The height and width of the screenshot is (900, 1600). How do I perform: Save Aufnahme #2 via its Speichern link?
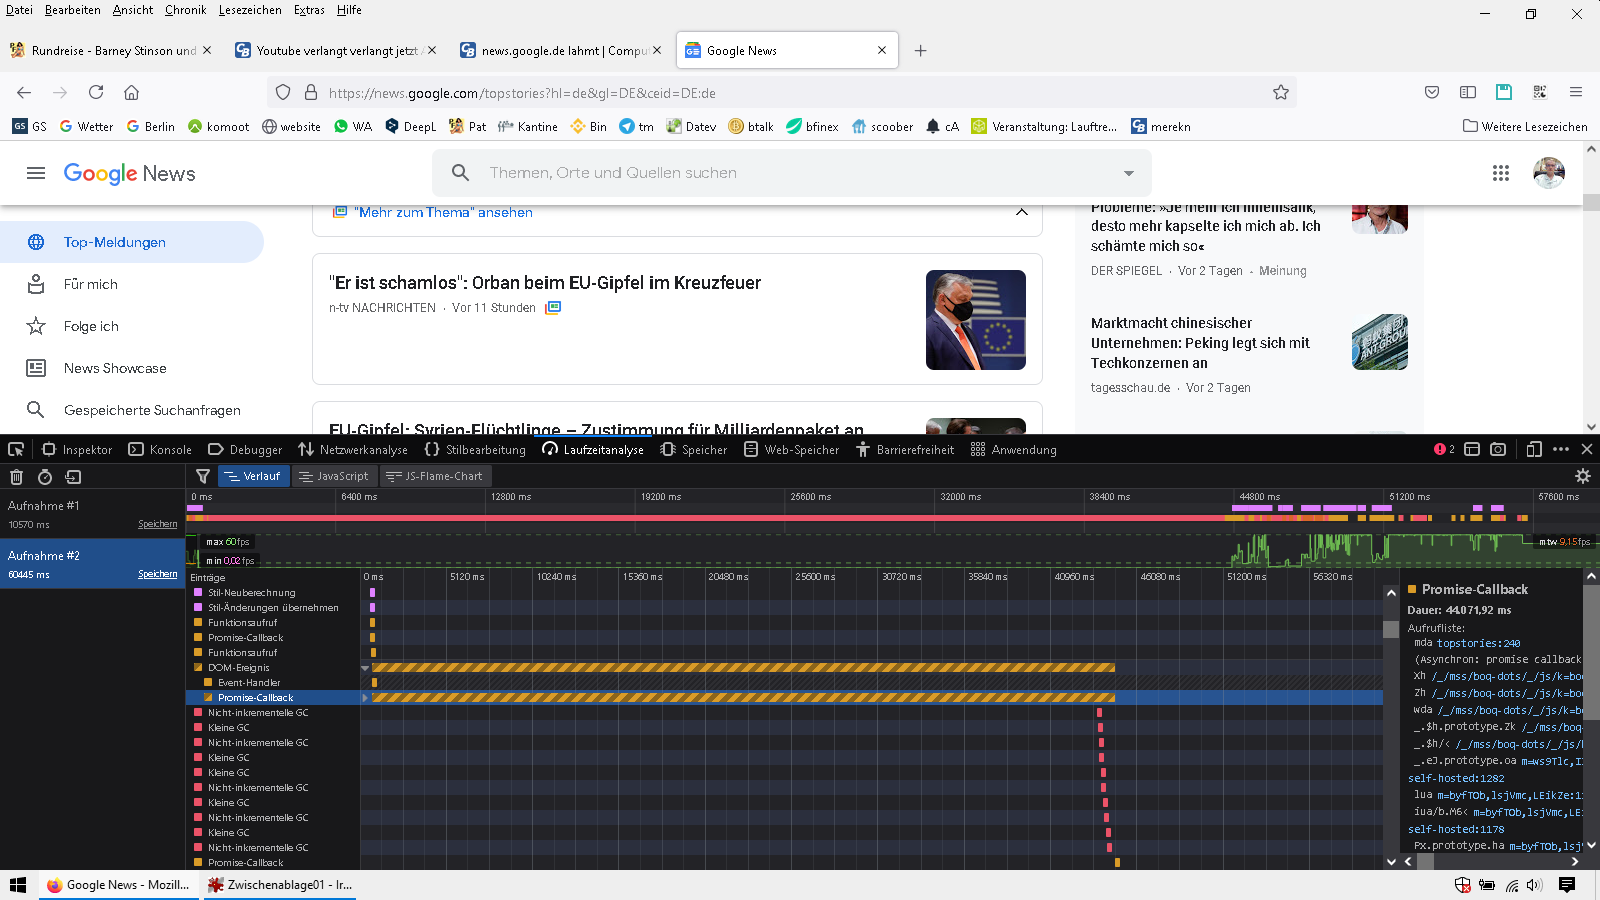[x=157, y=574]
